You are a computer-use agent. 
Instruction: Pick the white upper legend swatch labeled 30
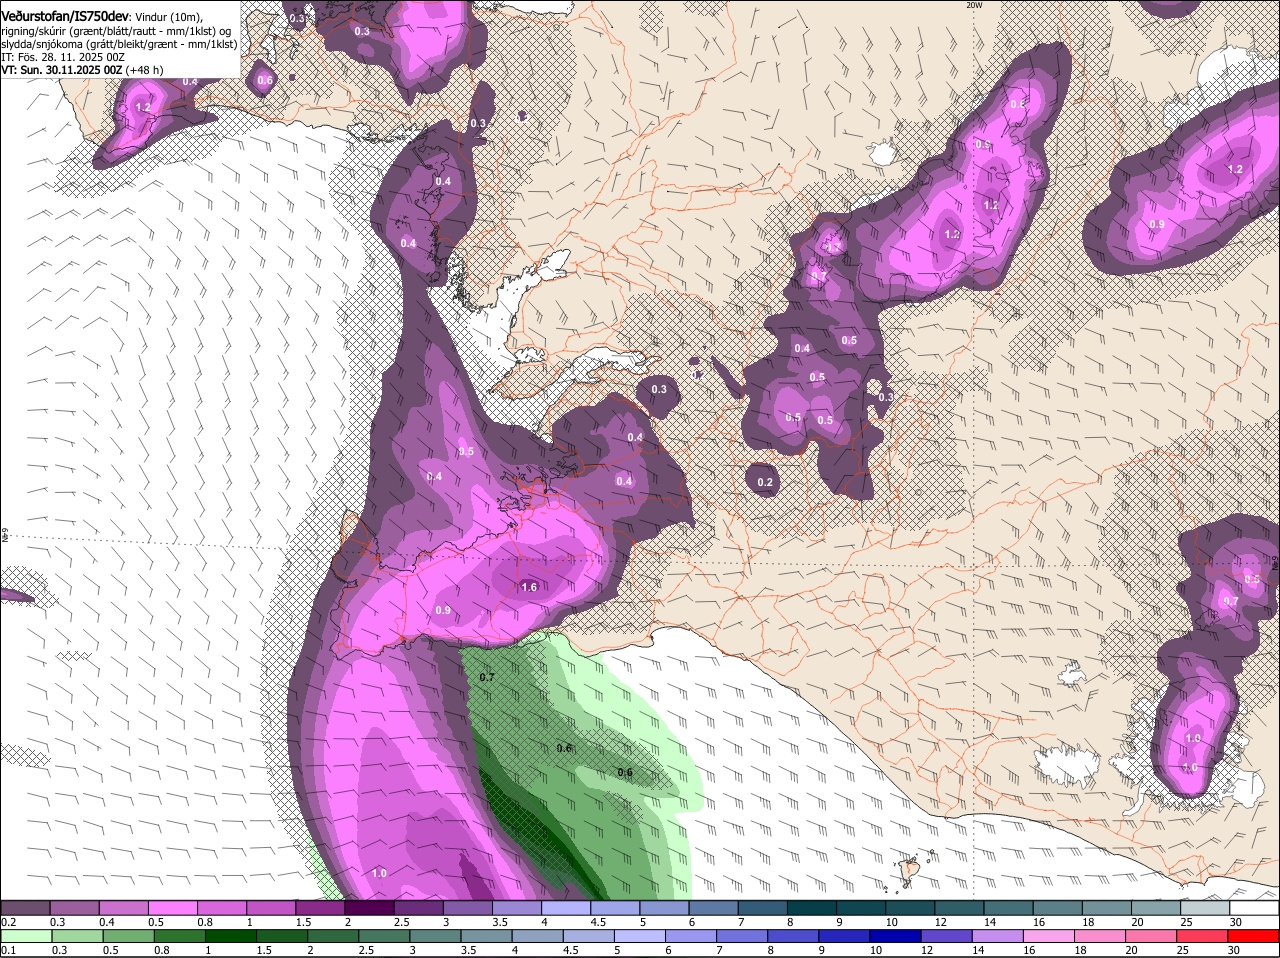coord(1255,907)
